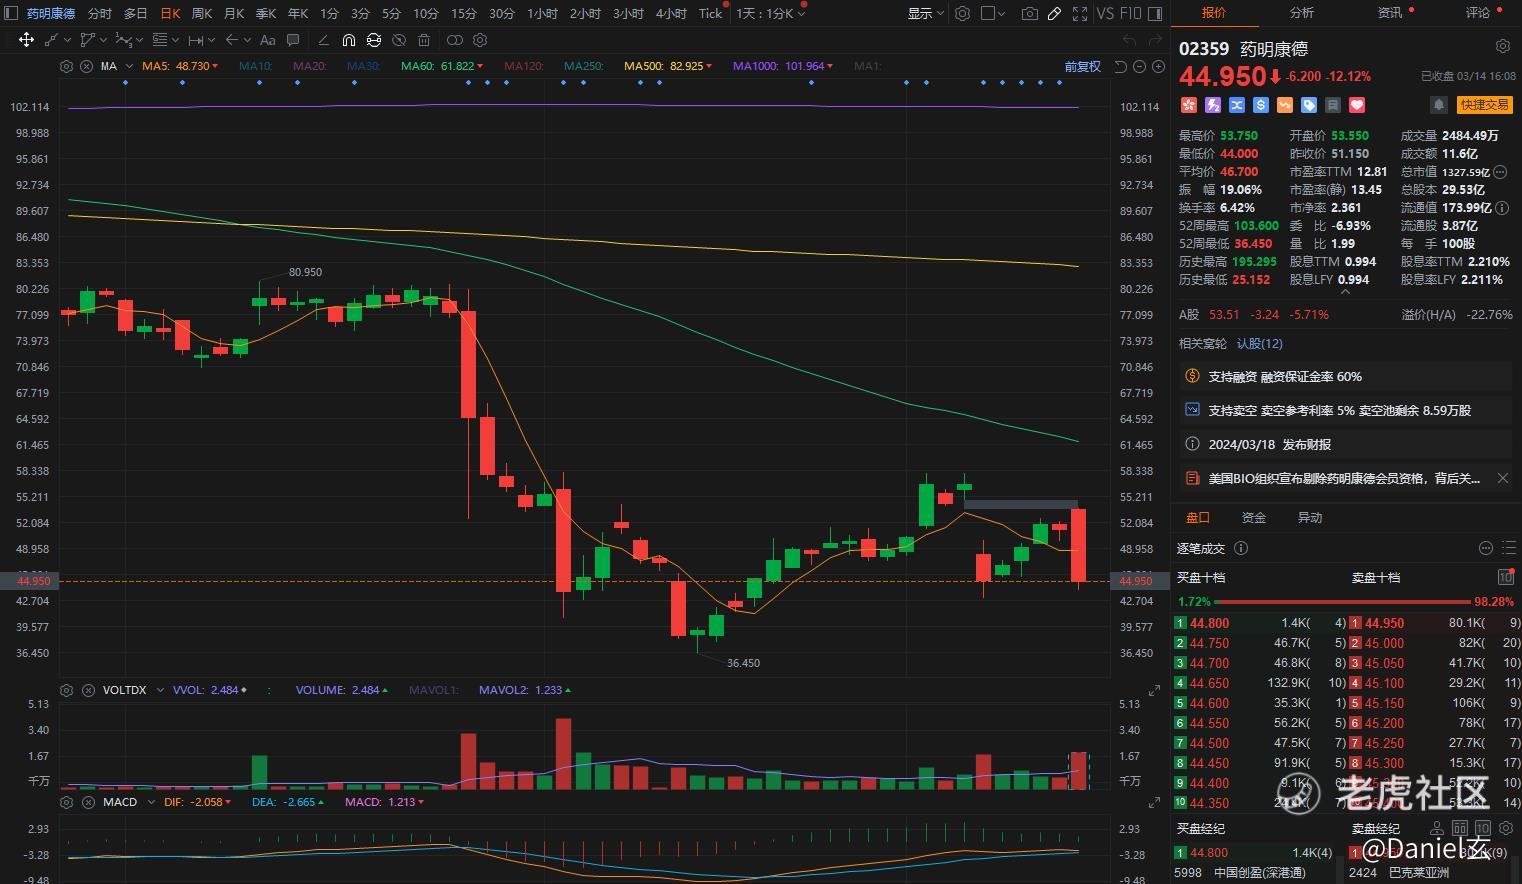Open the 1天:1分K period dropdown
The width and height of the screenshot is (1522, 884).
(x=801, y=13)
